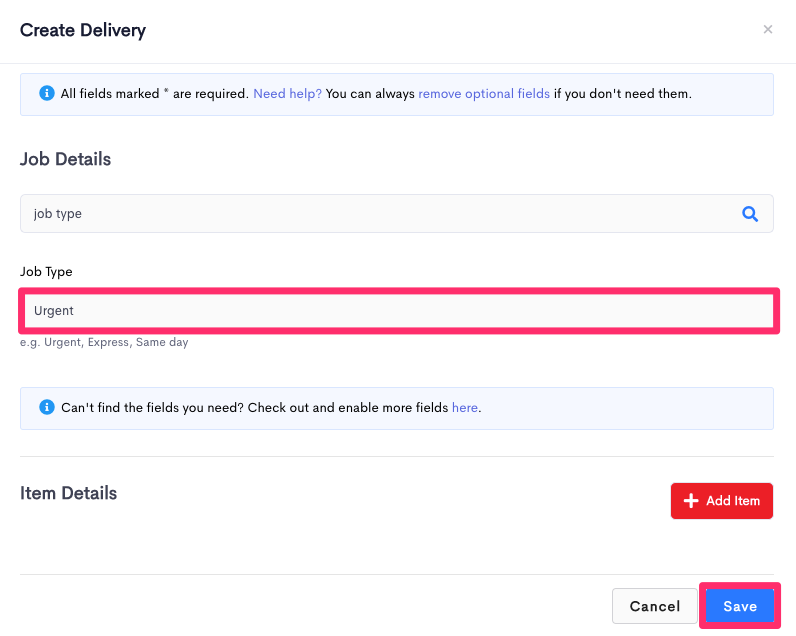
Task: Focus the job type search box
Action: tap(396, 214)
